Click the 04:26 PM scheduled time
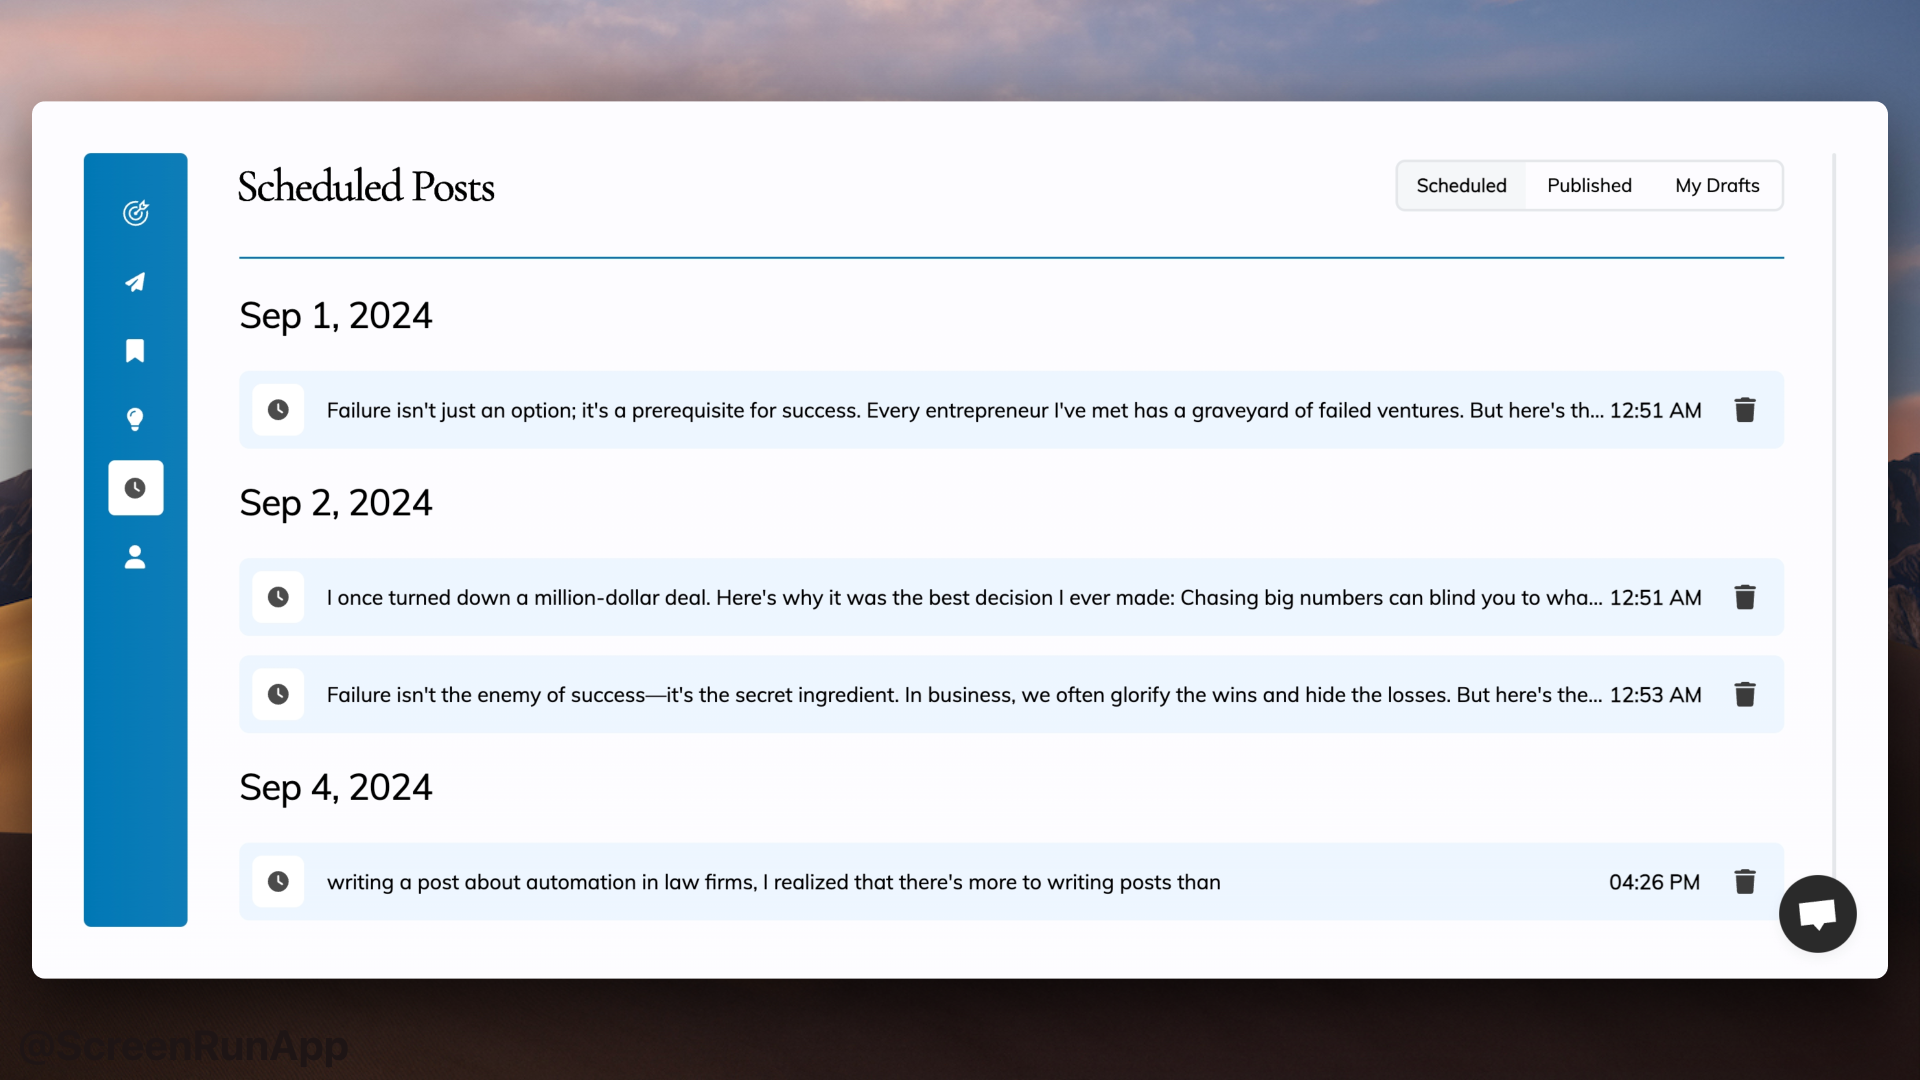Viewport: 1920px width, 1080px height. (x=1654, y=882)
